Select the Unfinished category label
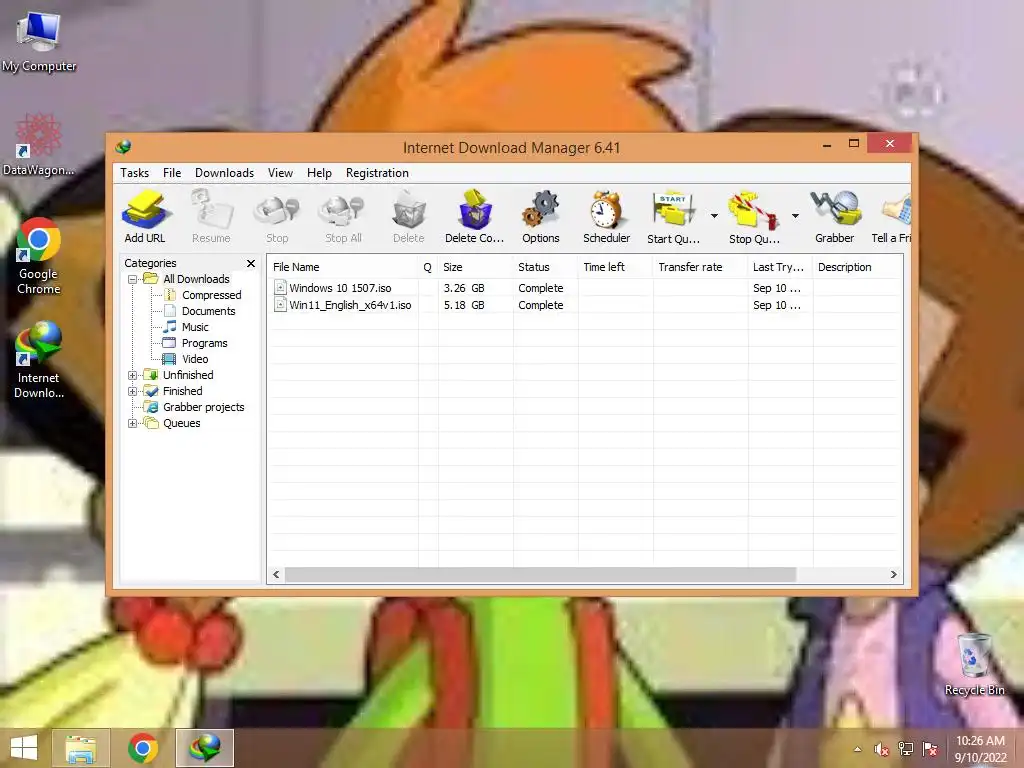Screen dimensions: 1024x768 [188, 376]
